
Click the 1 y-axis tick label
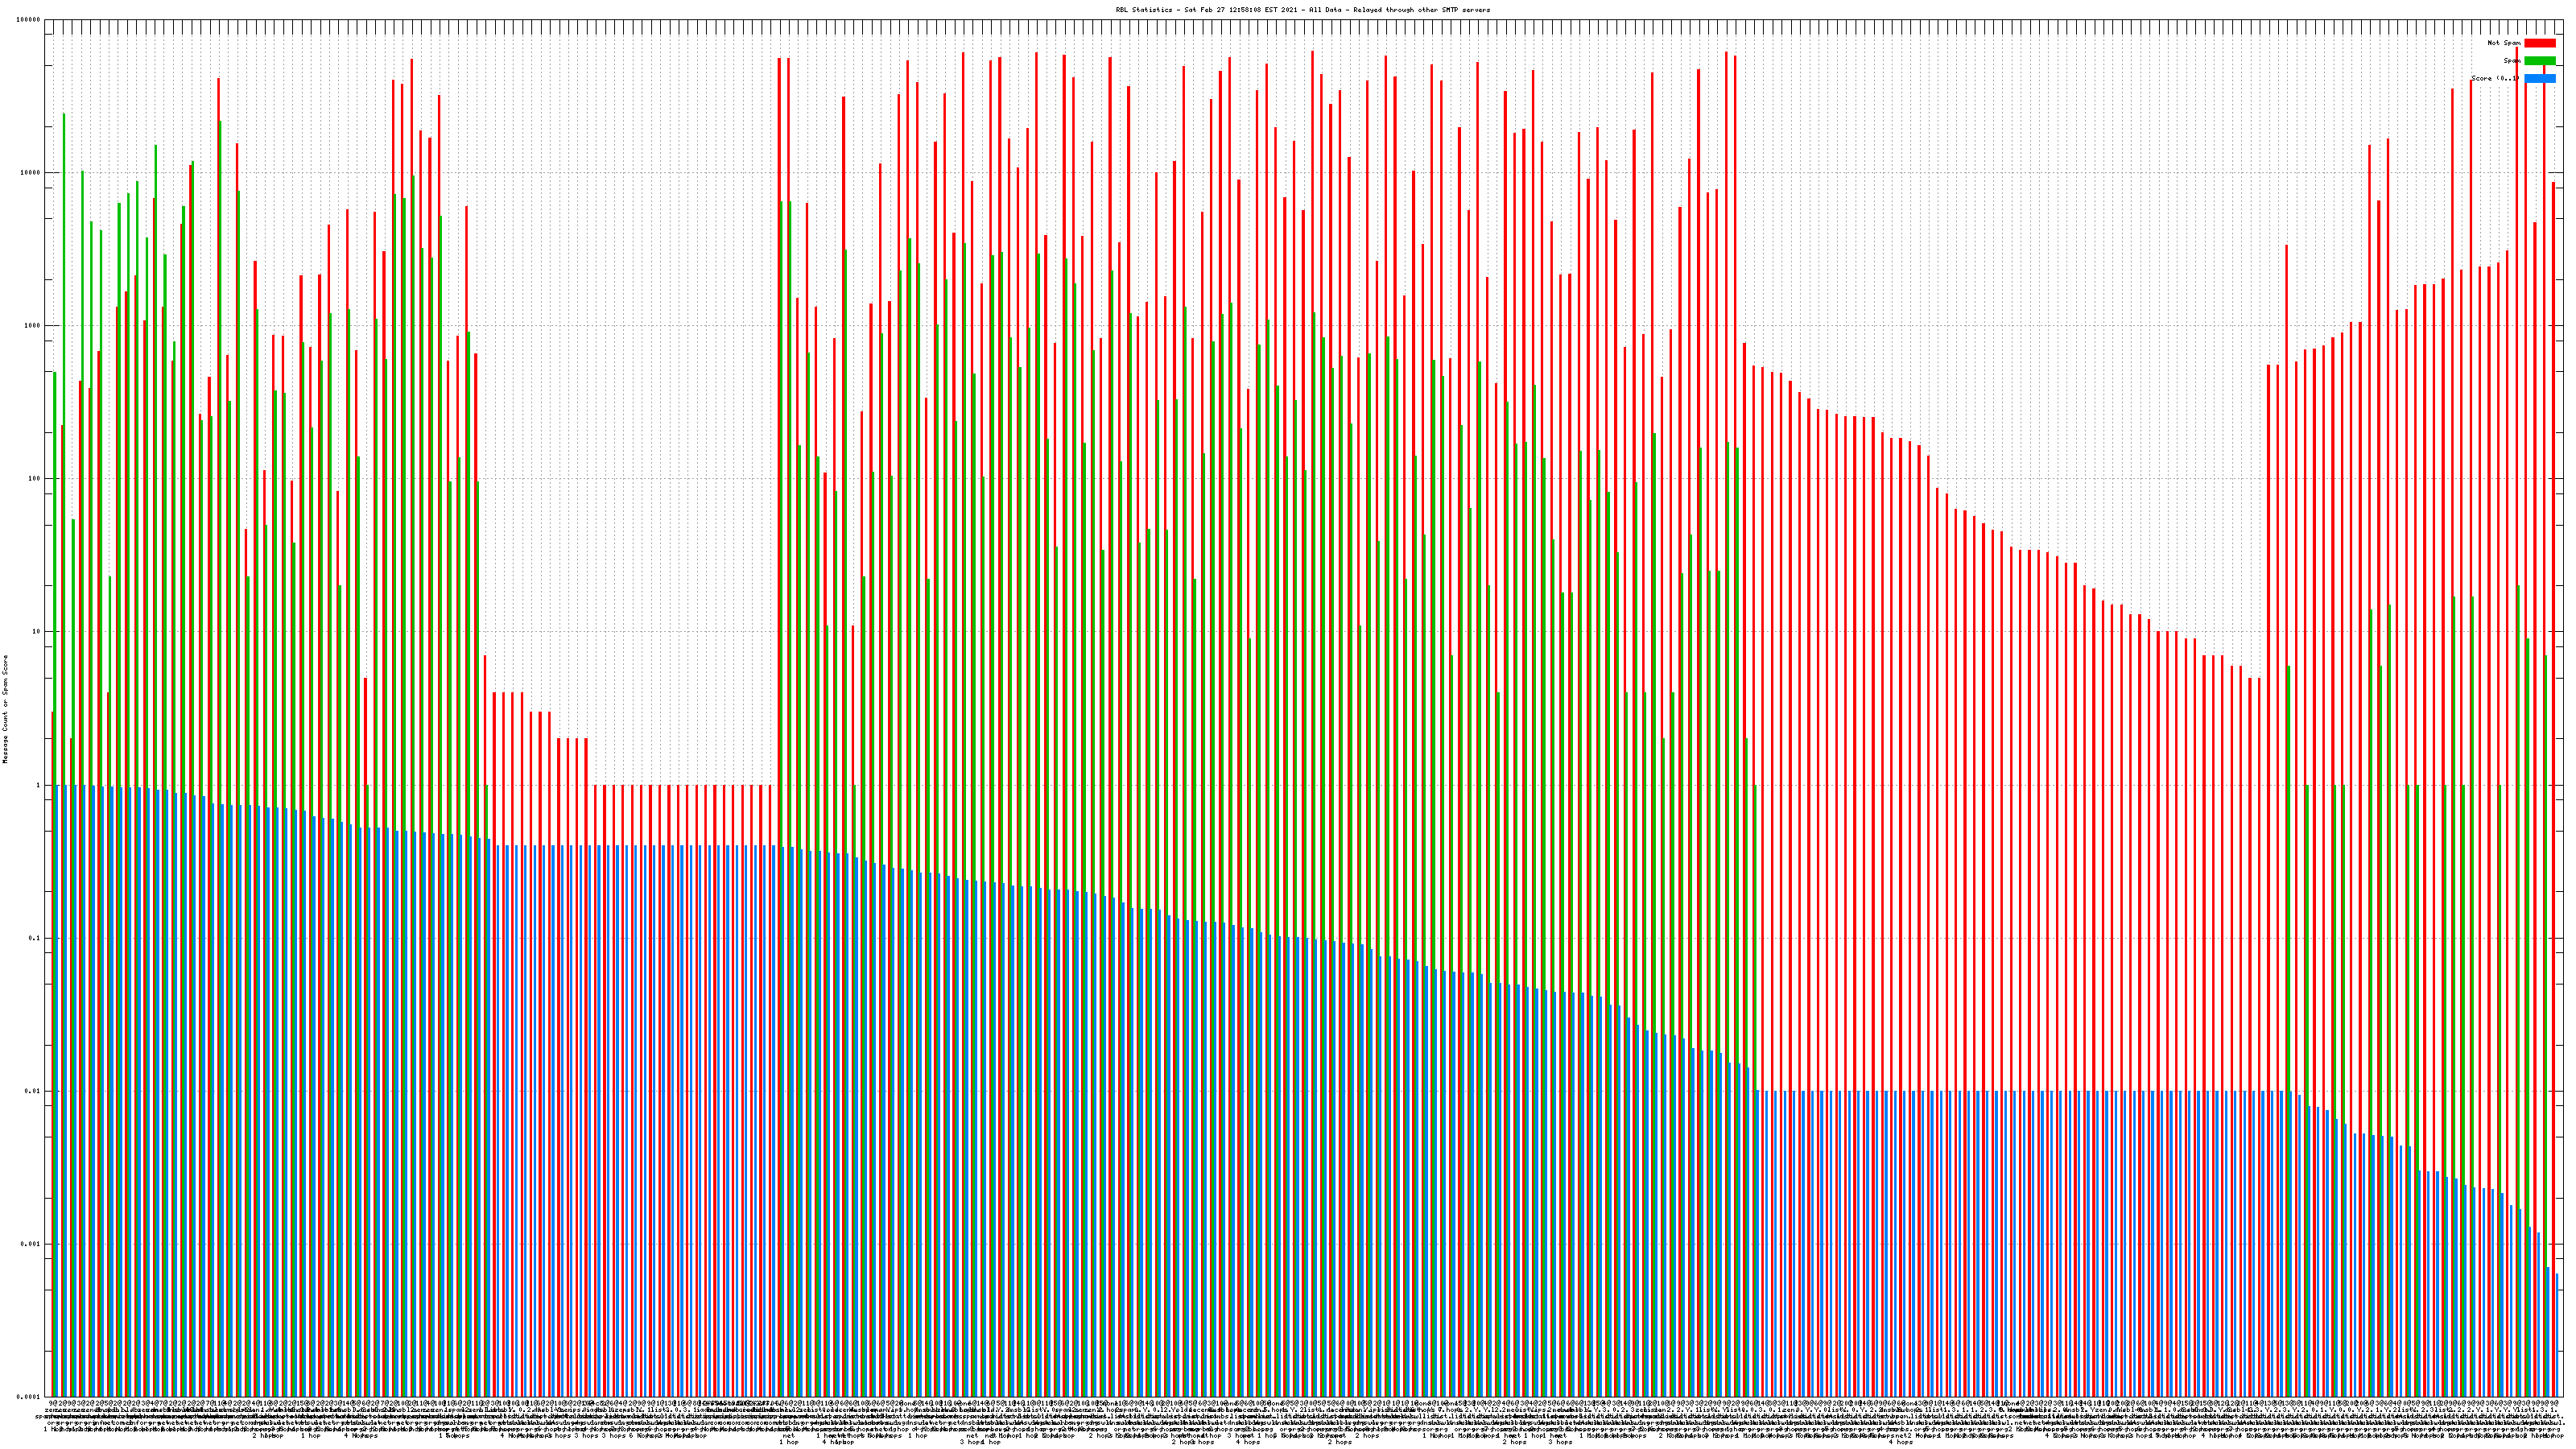(x=39, y=785)
